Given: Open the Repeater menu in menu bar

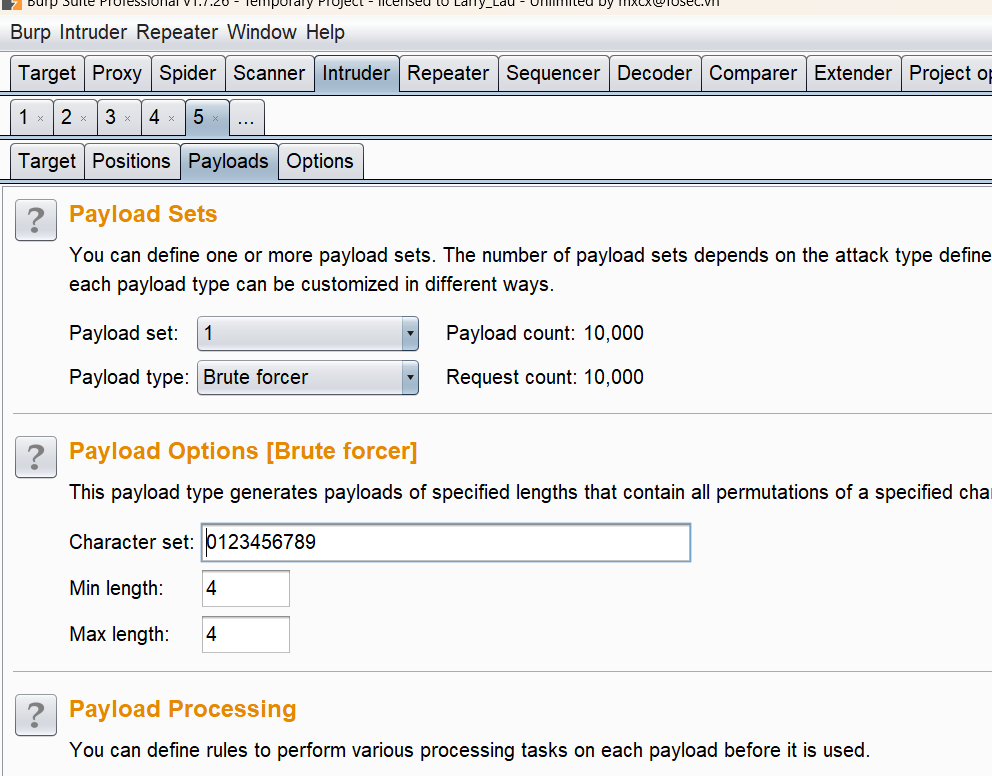Looking at the screenshot, I should pos(177,32).
